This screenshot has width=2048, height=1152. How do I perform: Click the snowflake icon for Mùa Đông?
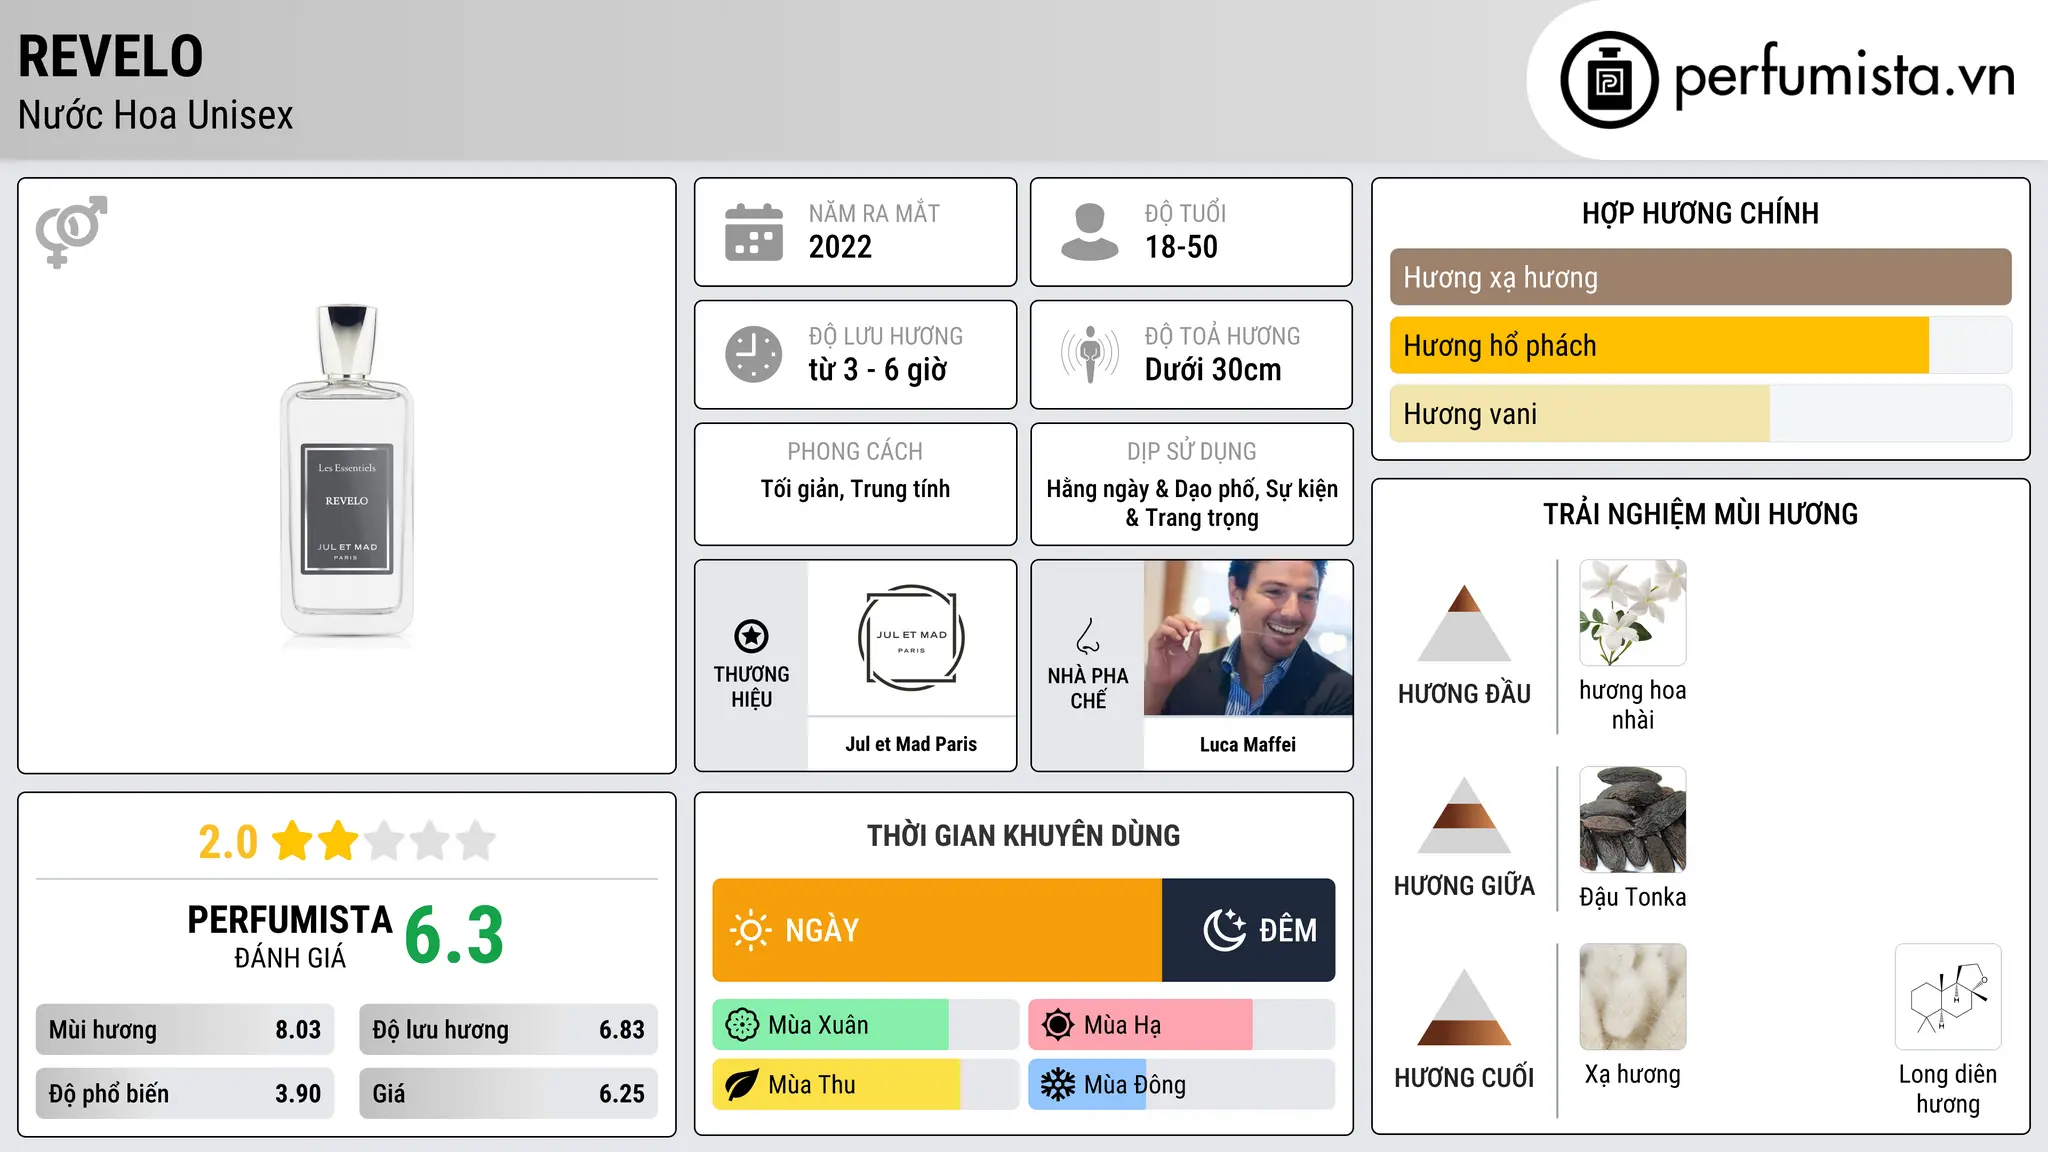[x=1058, y=1085]
